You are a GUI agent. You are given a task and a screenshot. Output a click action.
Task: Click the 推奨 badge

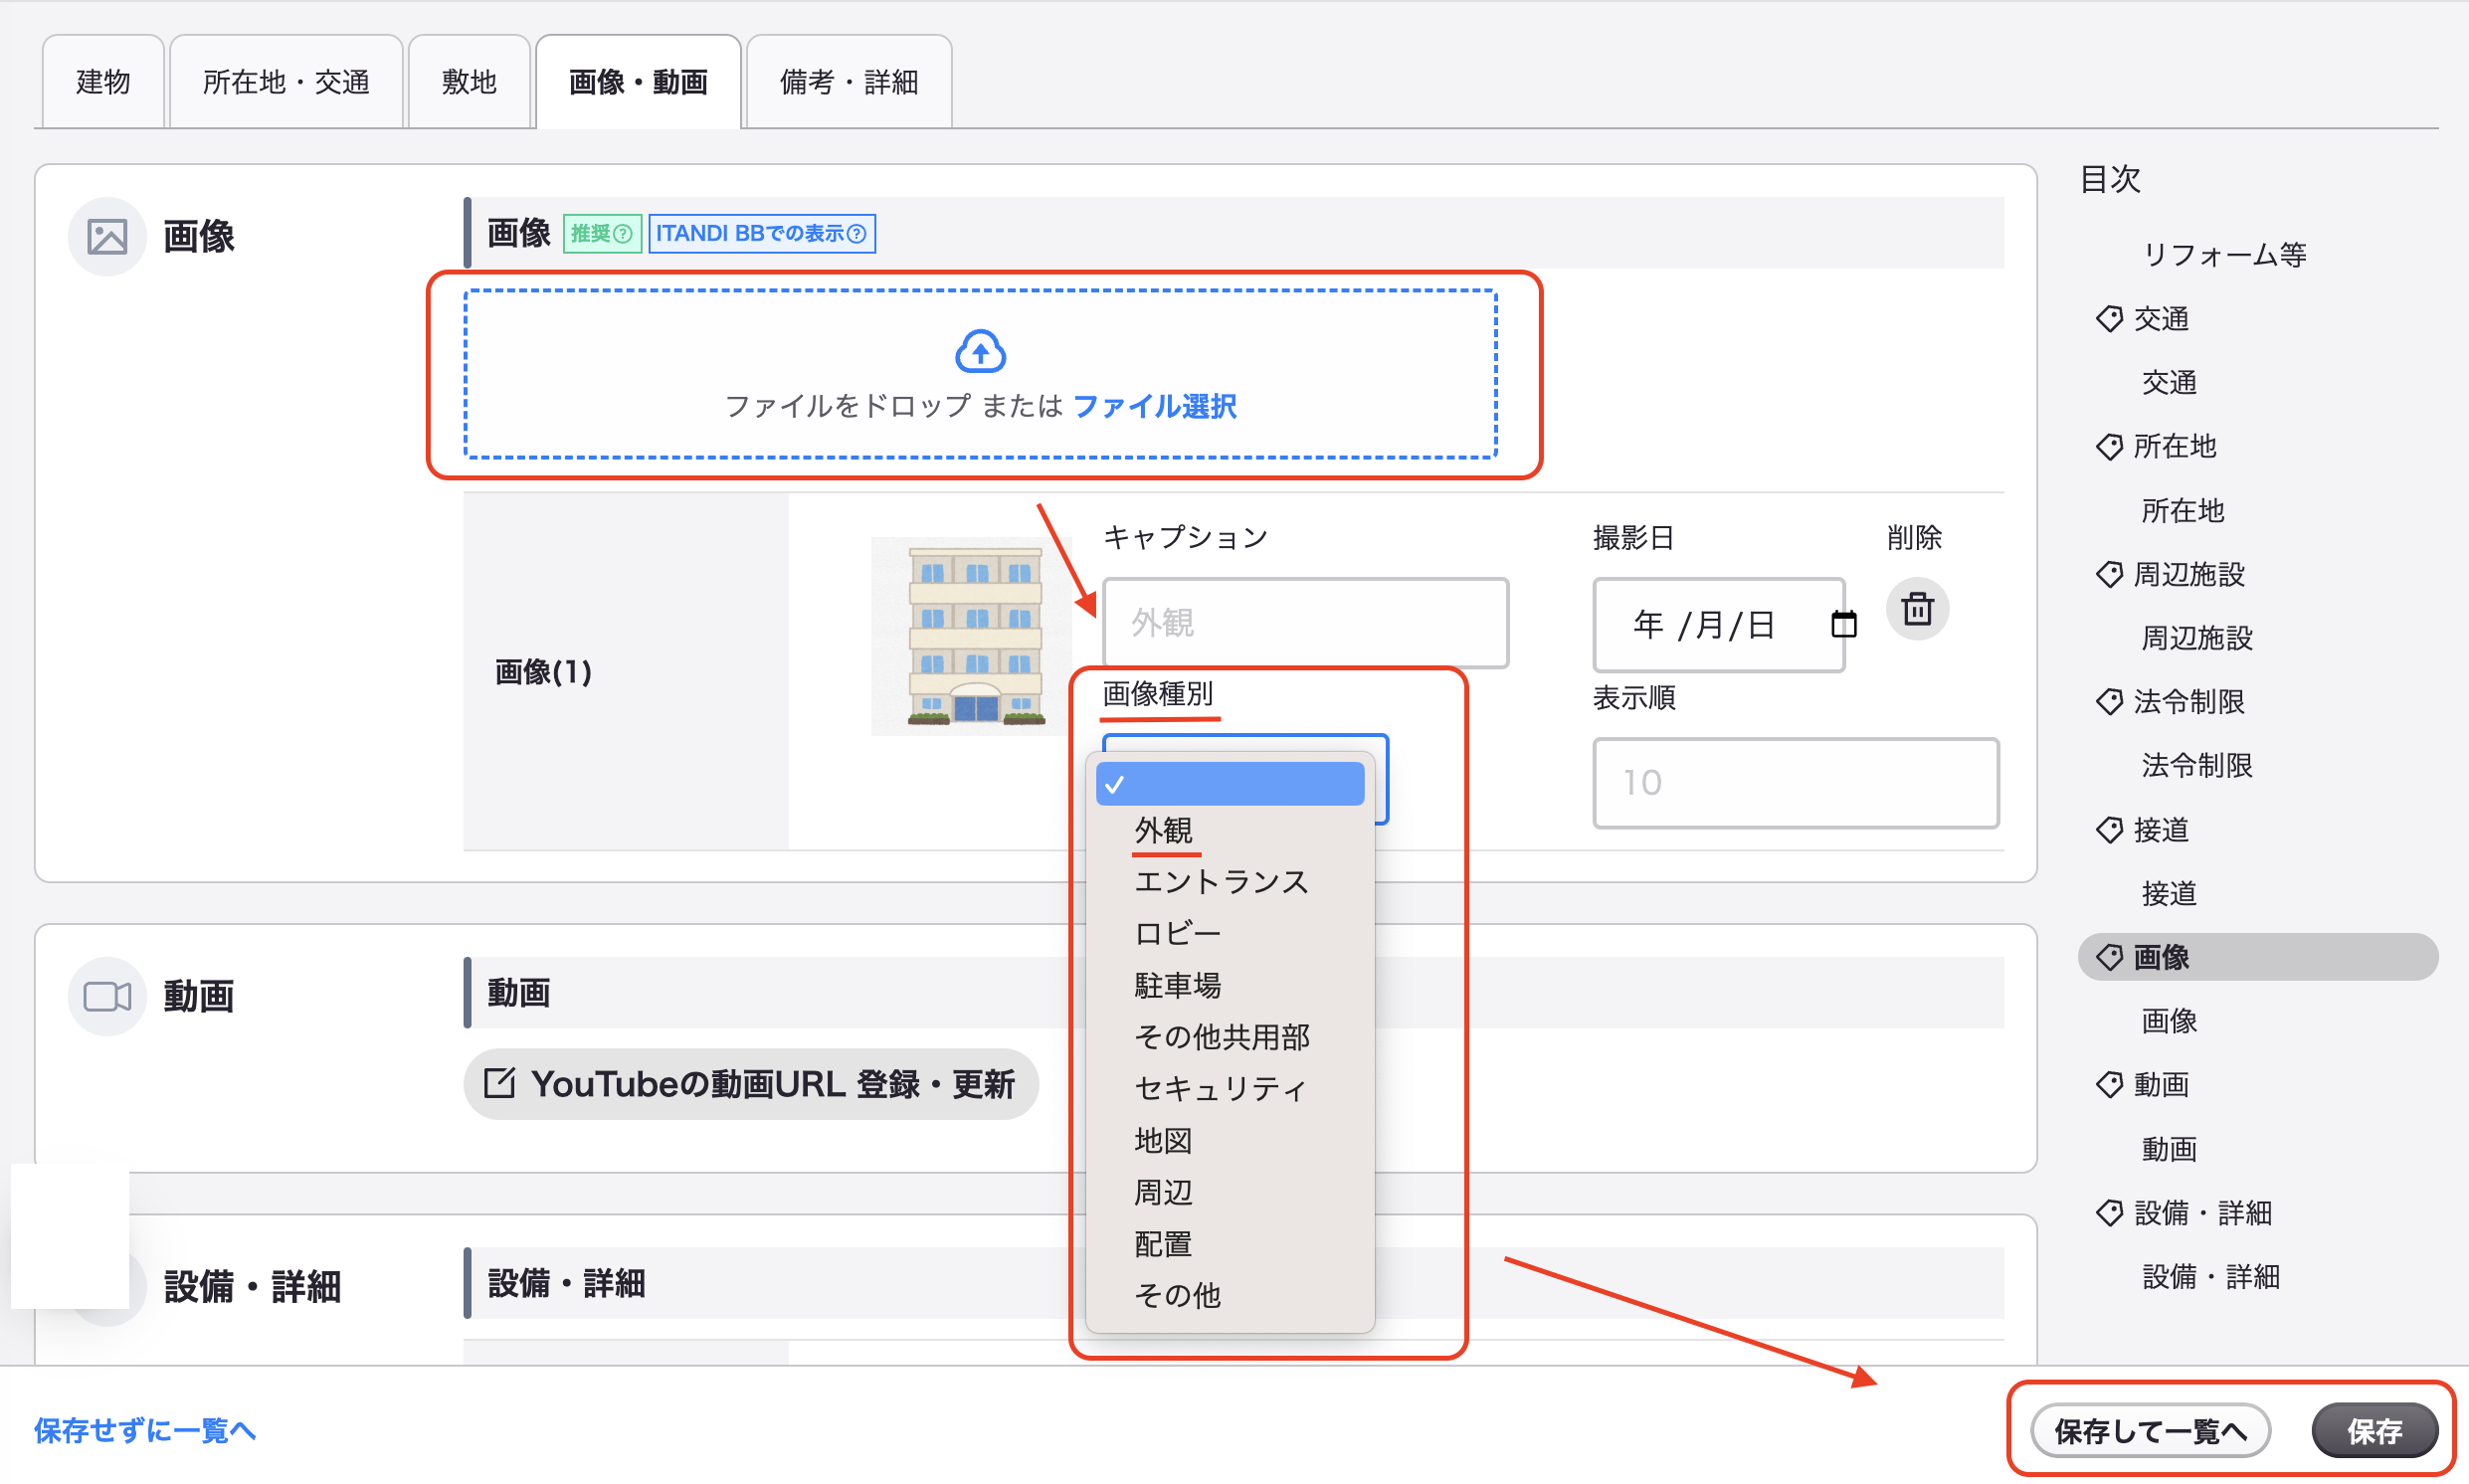pyautogui.click(x=601, y=234)
